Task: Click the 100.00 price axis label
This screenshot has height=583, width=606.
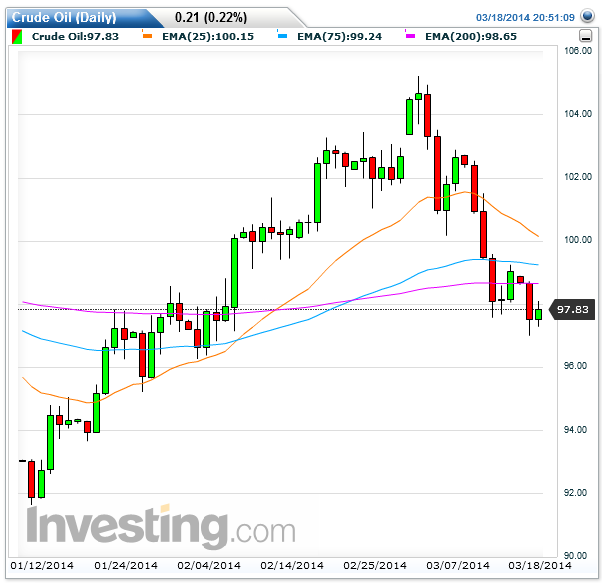Action: click(578, 240)
